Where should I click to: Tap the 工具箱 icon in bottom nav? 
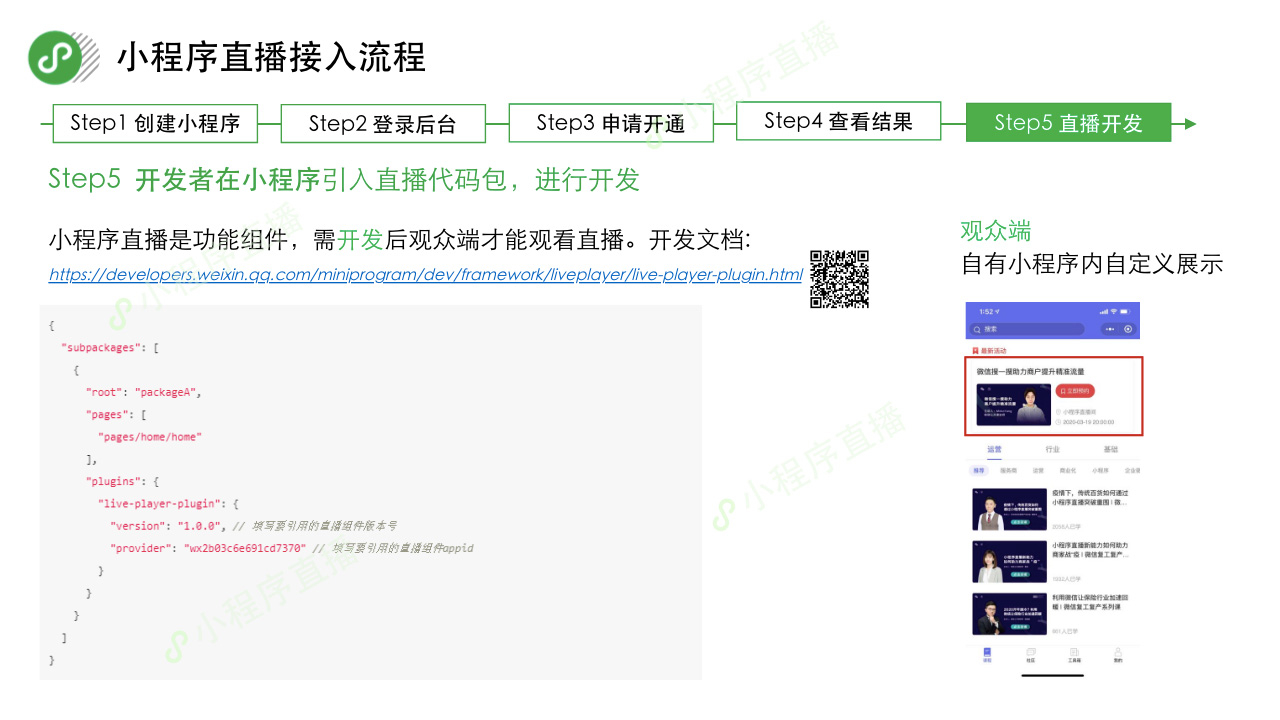pyautogui.click(x=1074, y=655)
